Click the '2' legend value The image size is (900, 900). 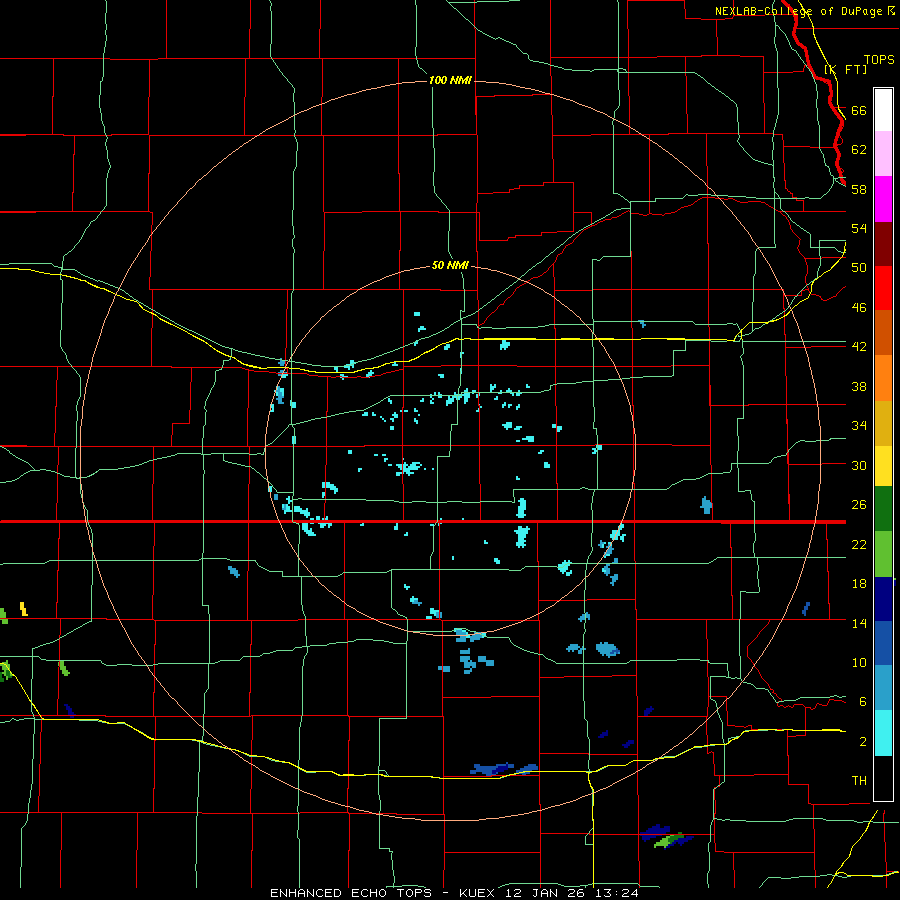tap(863, 742)
